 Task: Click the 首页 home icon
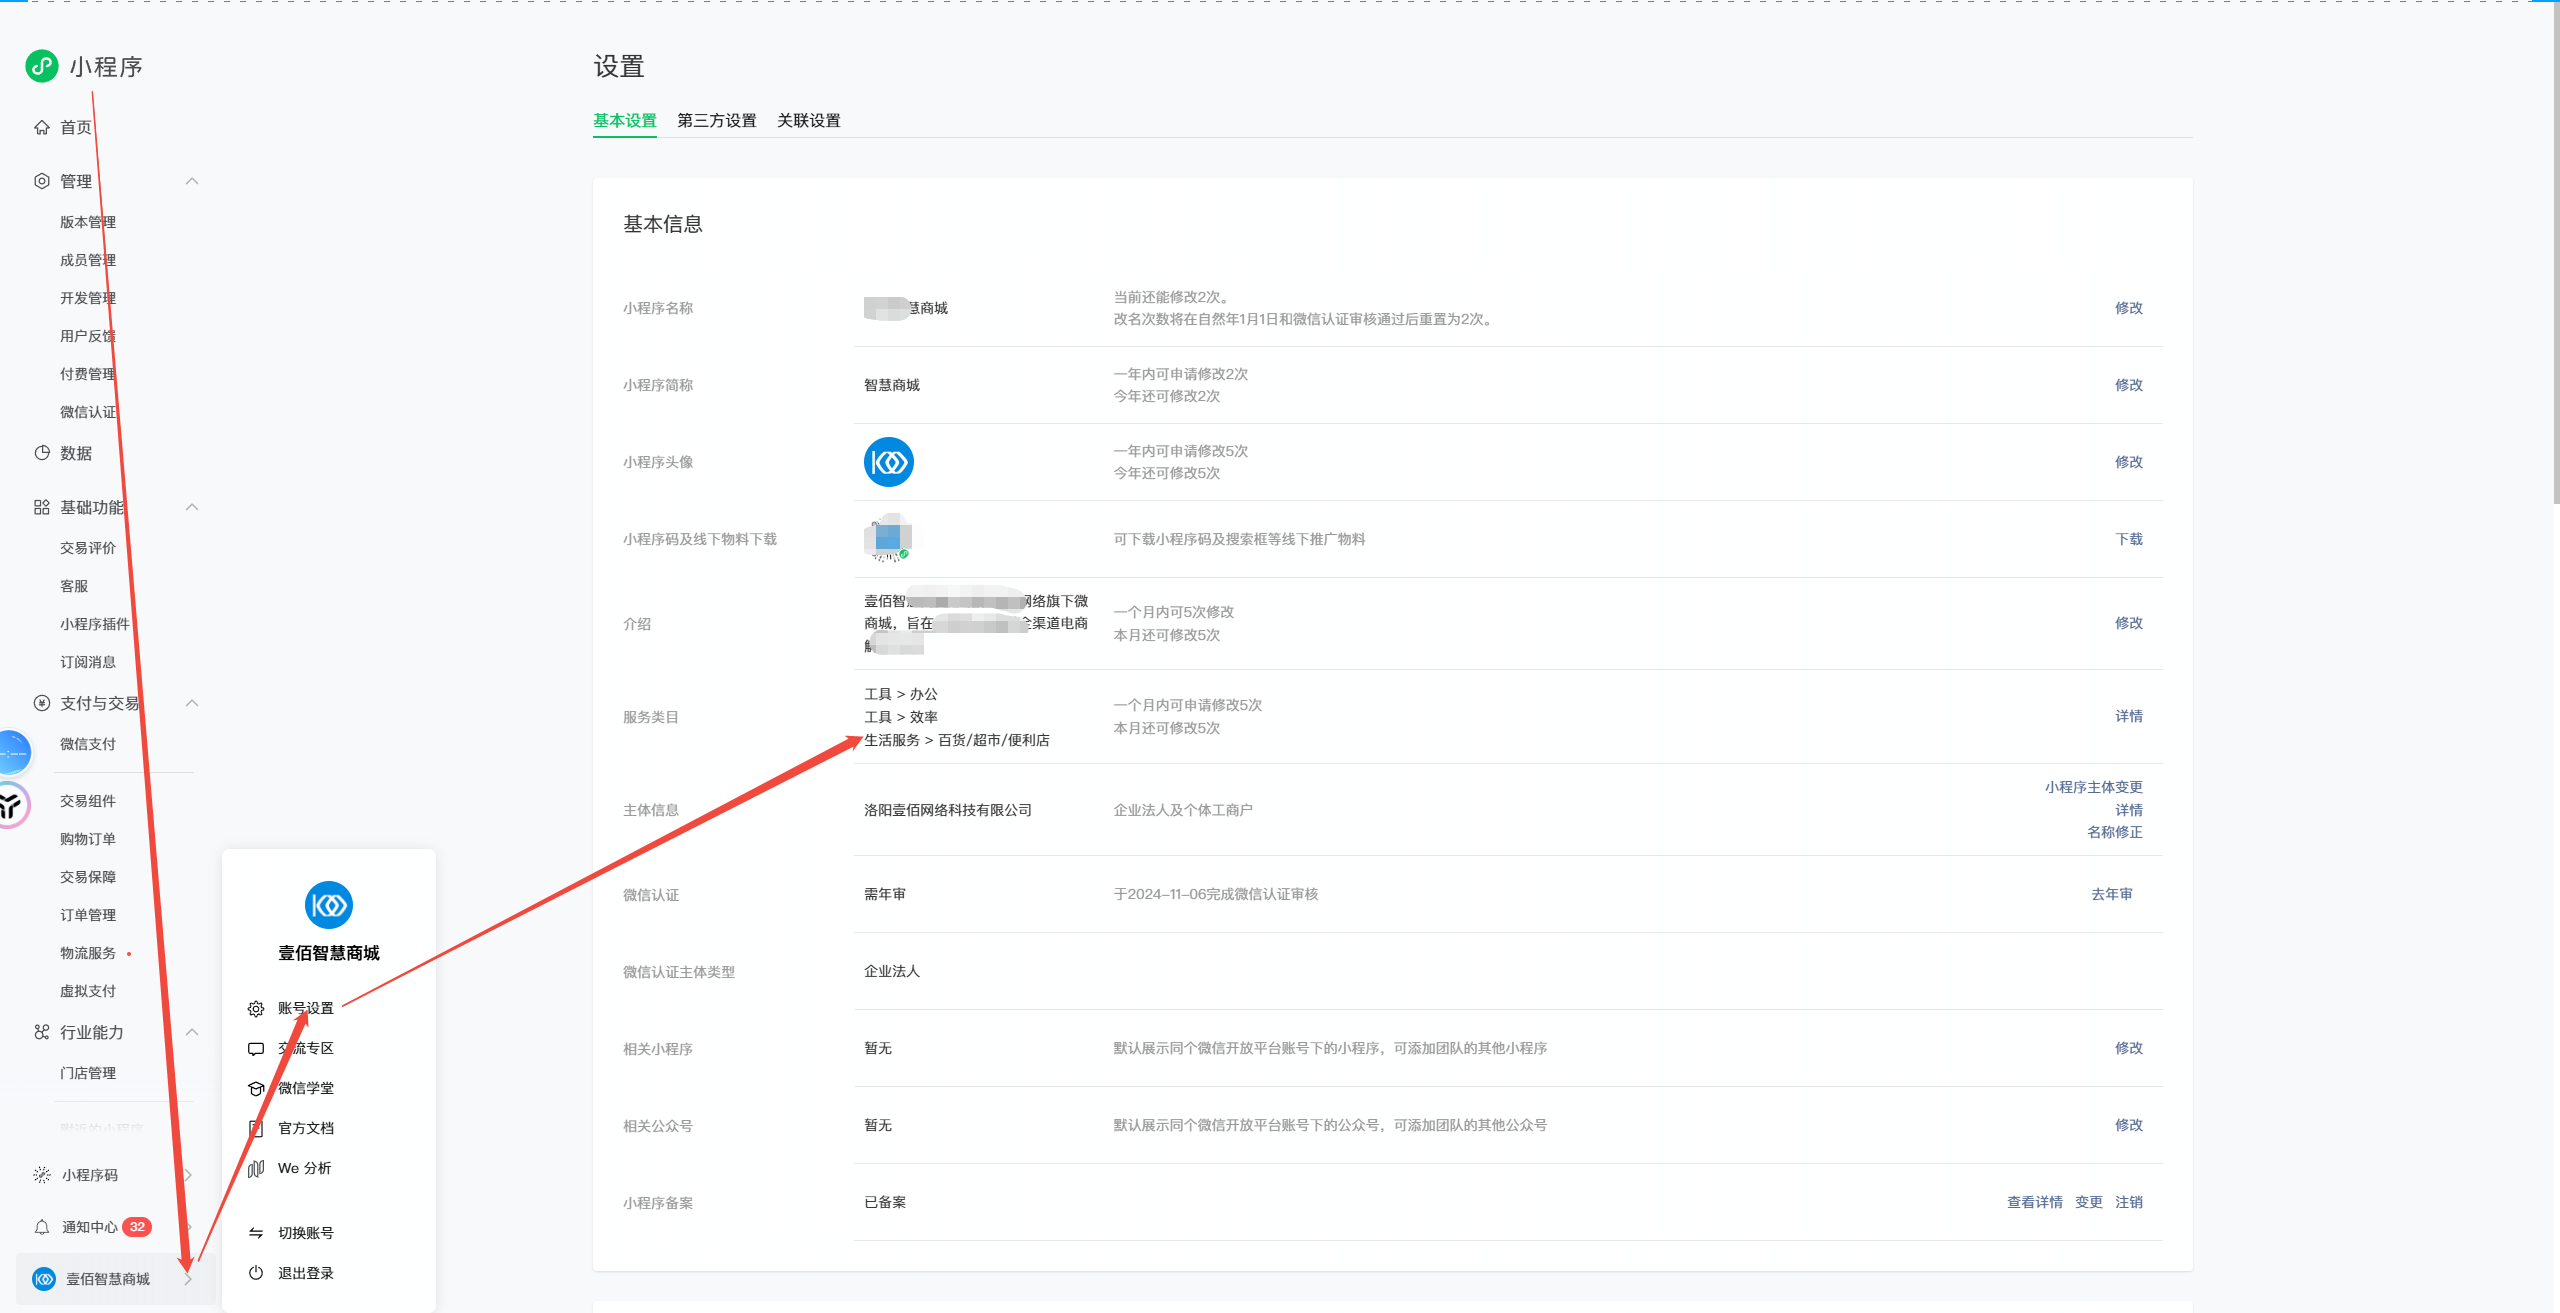pos(42,127)
